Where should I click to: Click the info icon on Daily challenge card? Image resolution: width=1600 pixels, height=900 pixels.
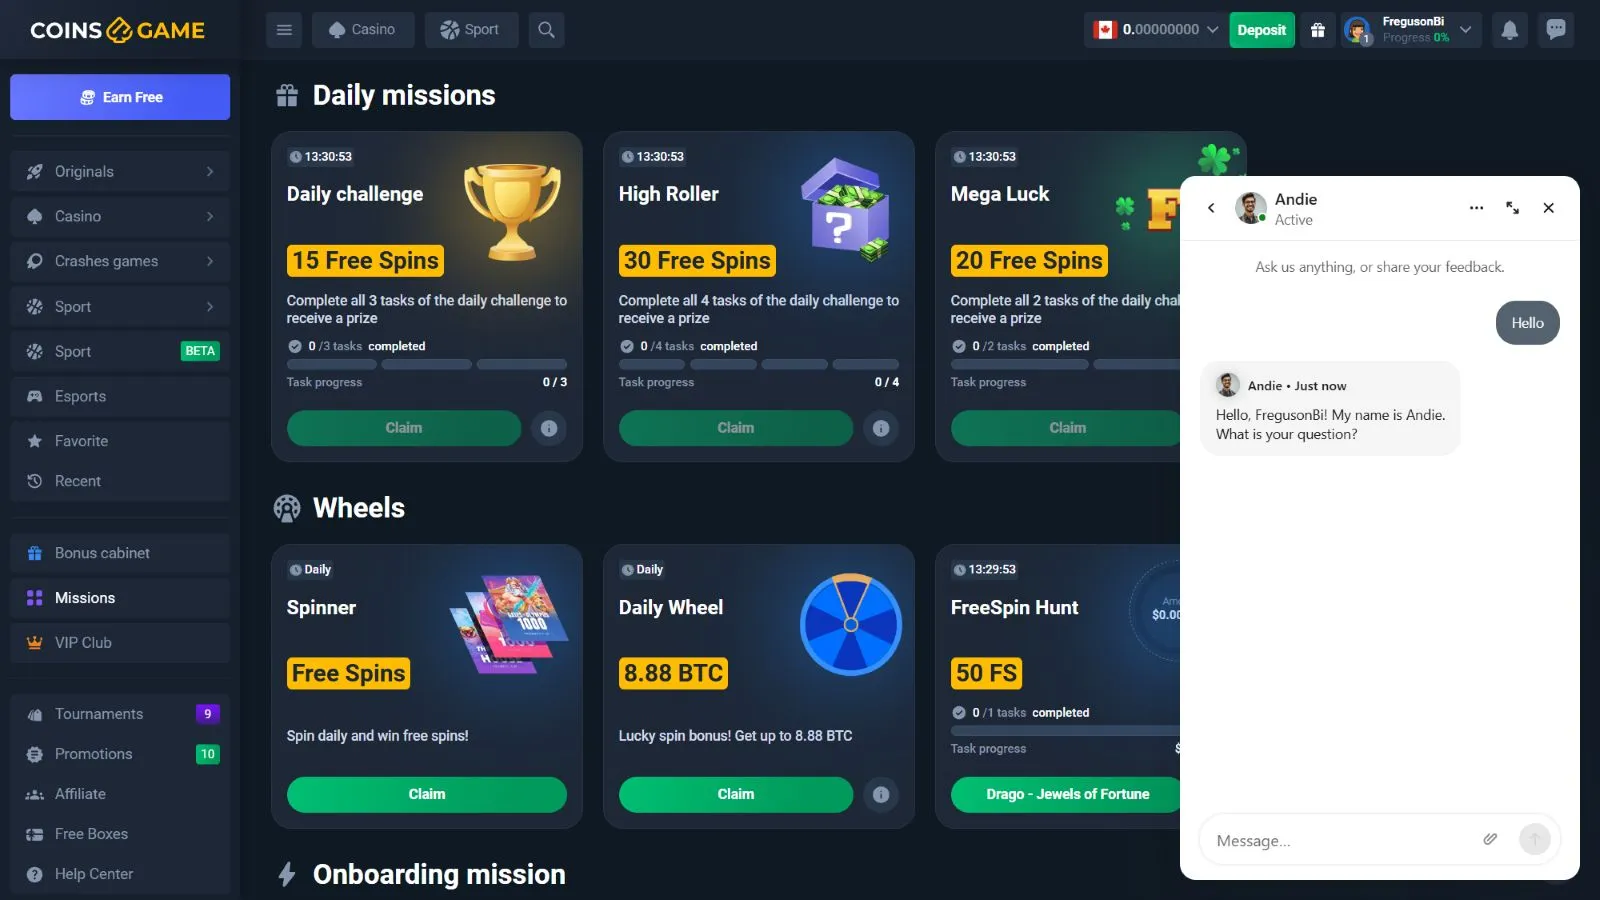click(x=549, y=428)
